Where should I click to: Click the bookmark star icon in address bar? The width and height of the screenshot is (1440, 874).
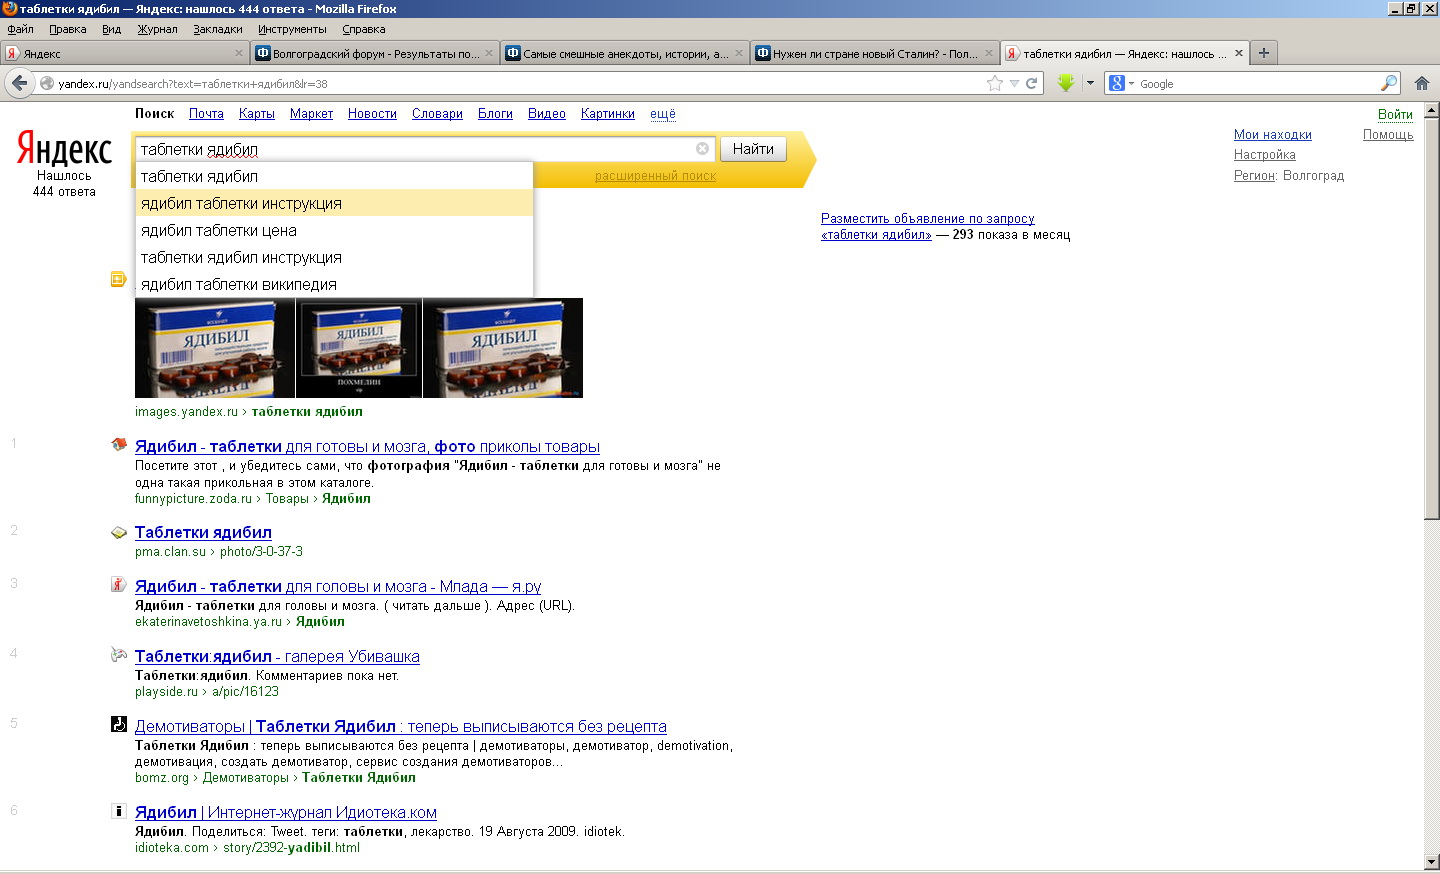click(x=994, y=83)
